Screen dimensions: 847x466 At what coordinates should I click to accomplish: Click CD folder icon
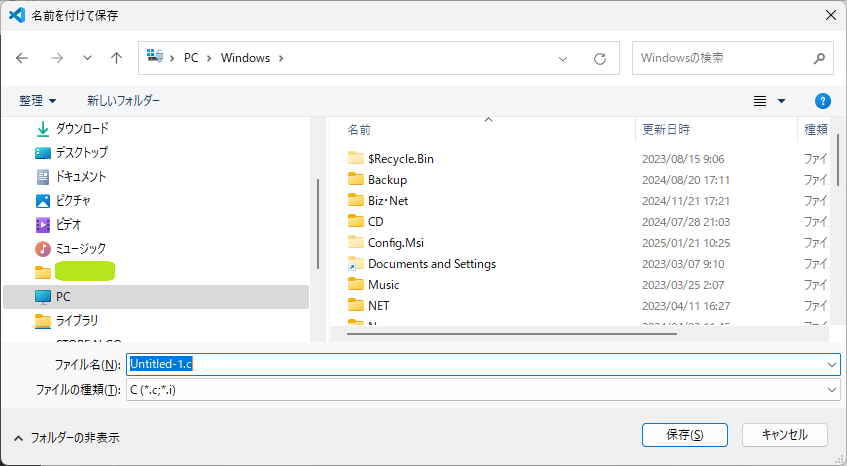(355, 221)
